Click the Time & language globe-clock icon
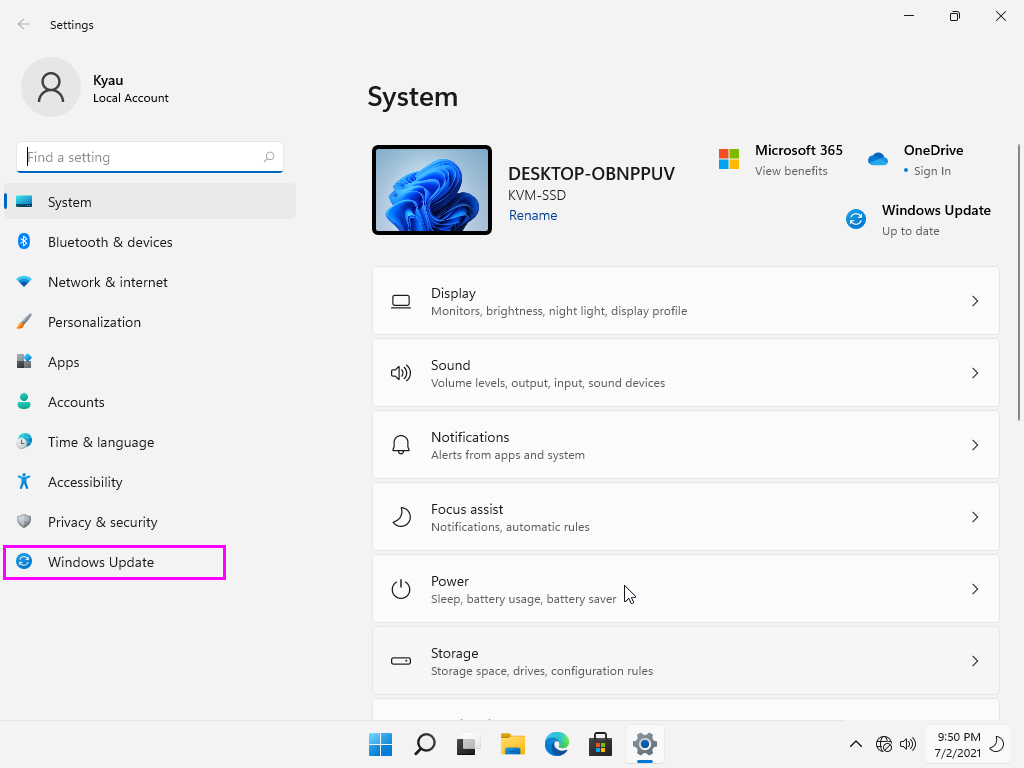This screenshot has width=1024, height=768. (24, 441)
